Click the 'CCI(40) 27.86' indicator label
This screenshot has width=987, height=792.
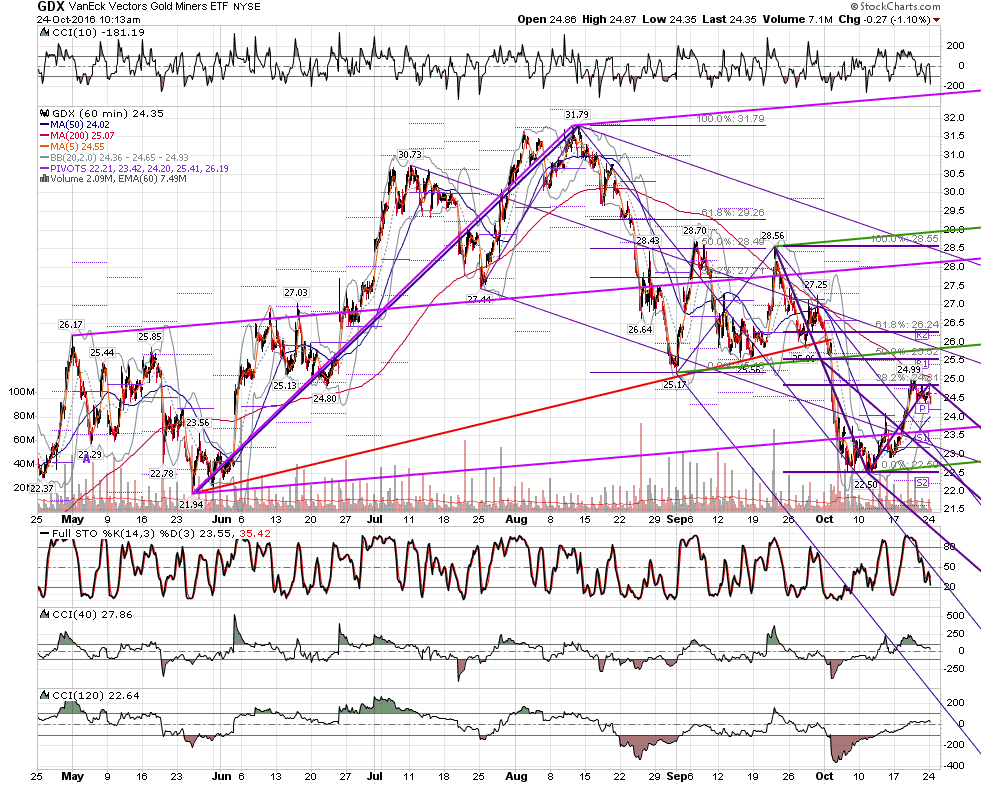tap(93, 614)
